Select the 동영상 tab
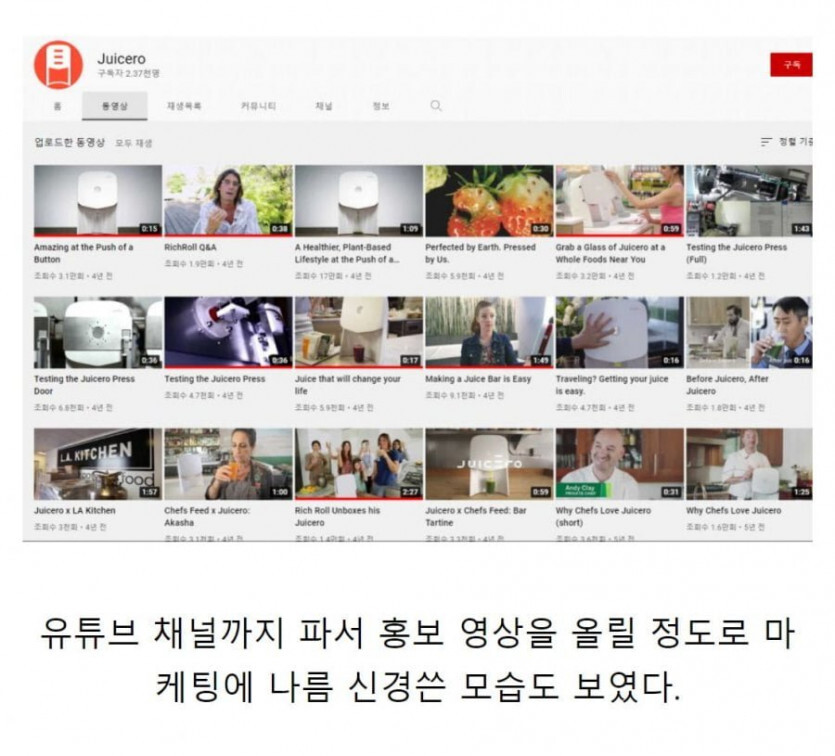This screenshot has width=835, height=756. [x=114, y=106]
